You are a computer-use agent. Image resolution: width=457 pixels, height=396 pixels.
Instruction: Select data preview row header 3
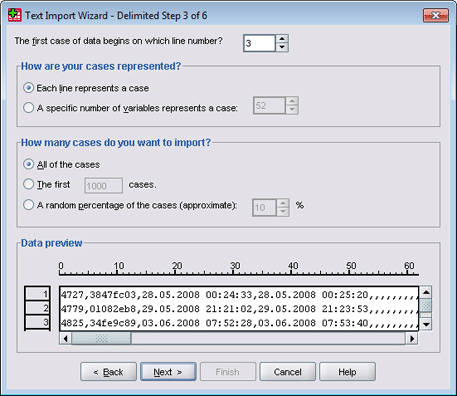click(37, 322)
